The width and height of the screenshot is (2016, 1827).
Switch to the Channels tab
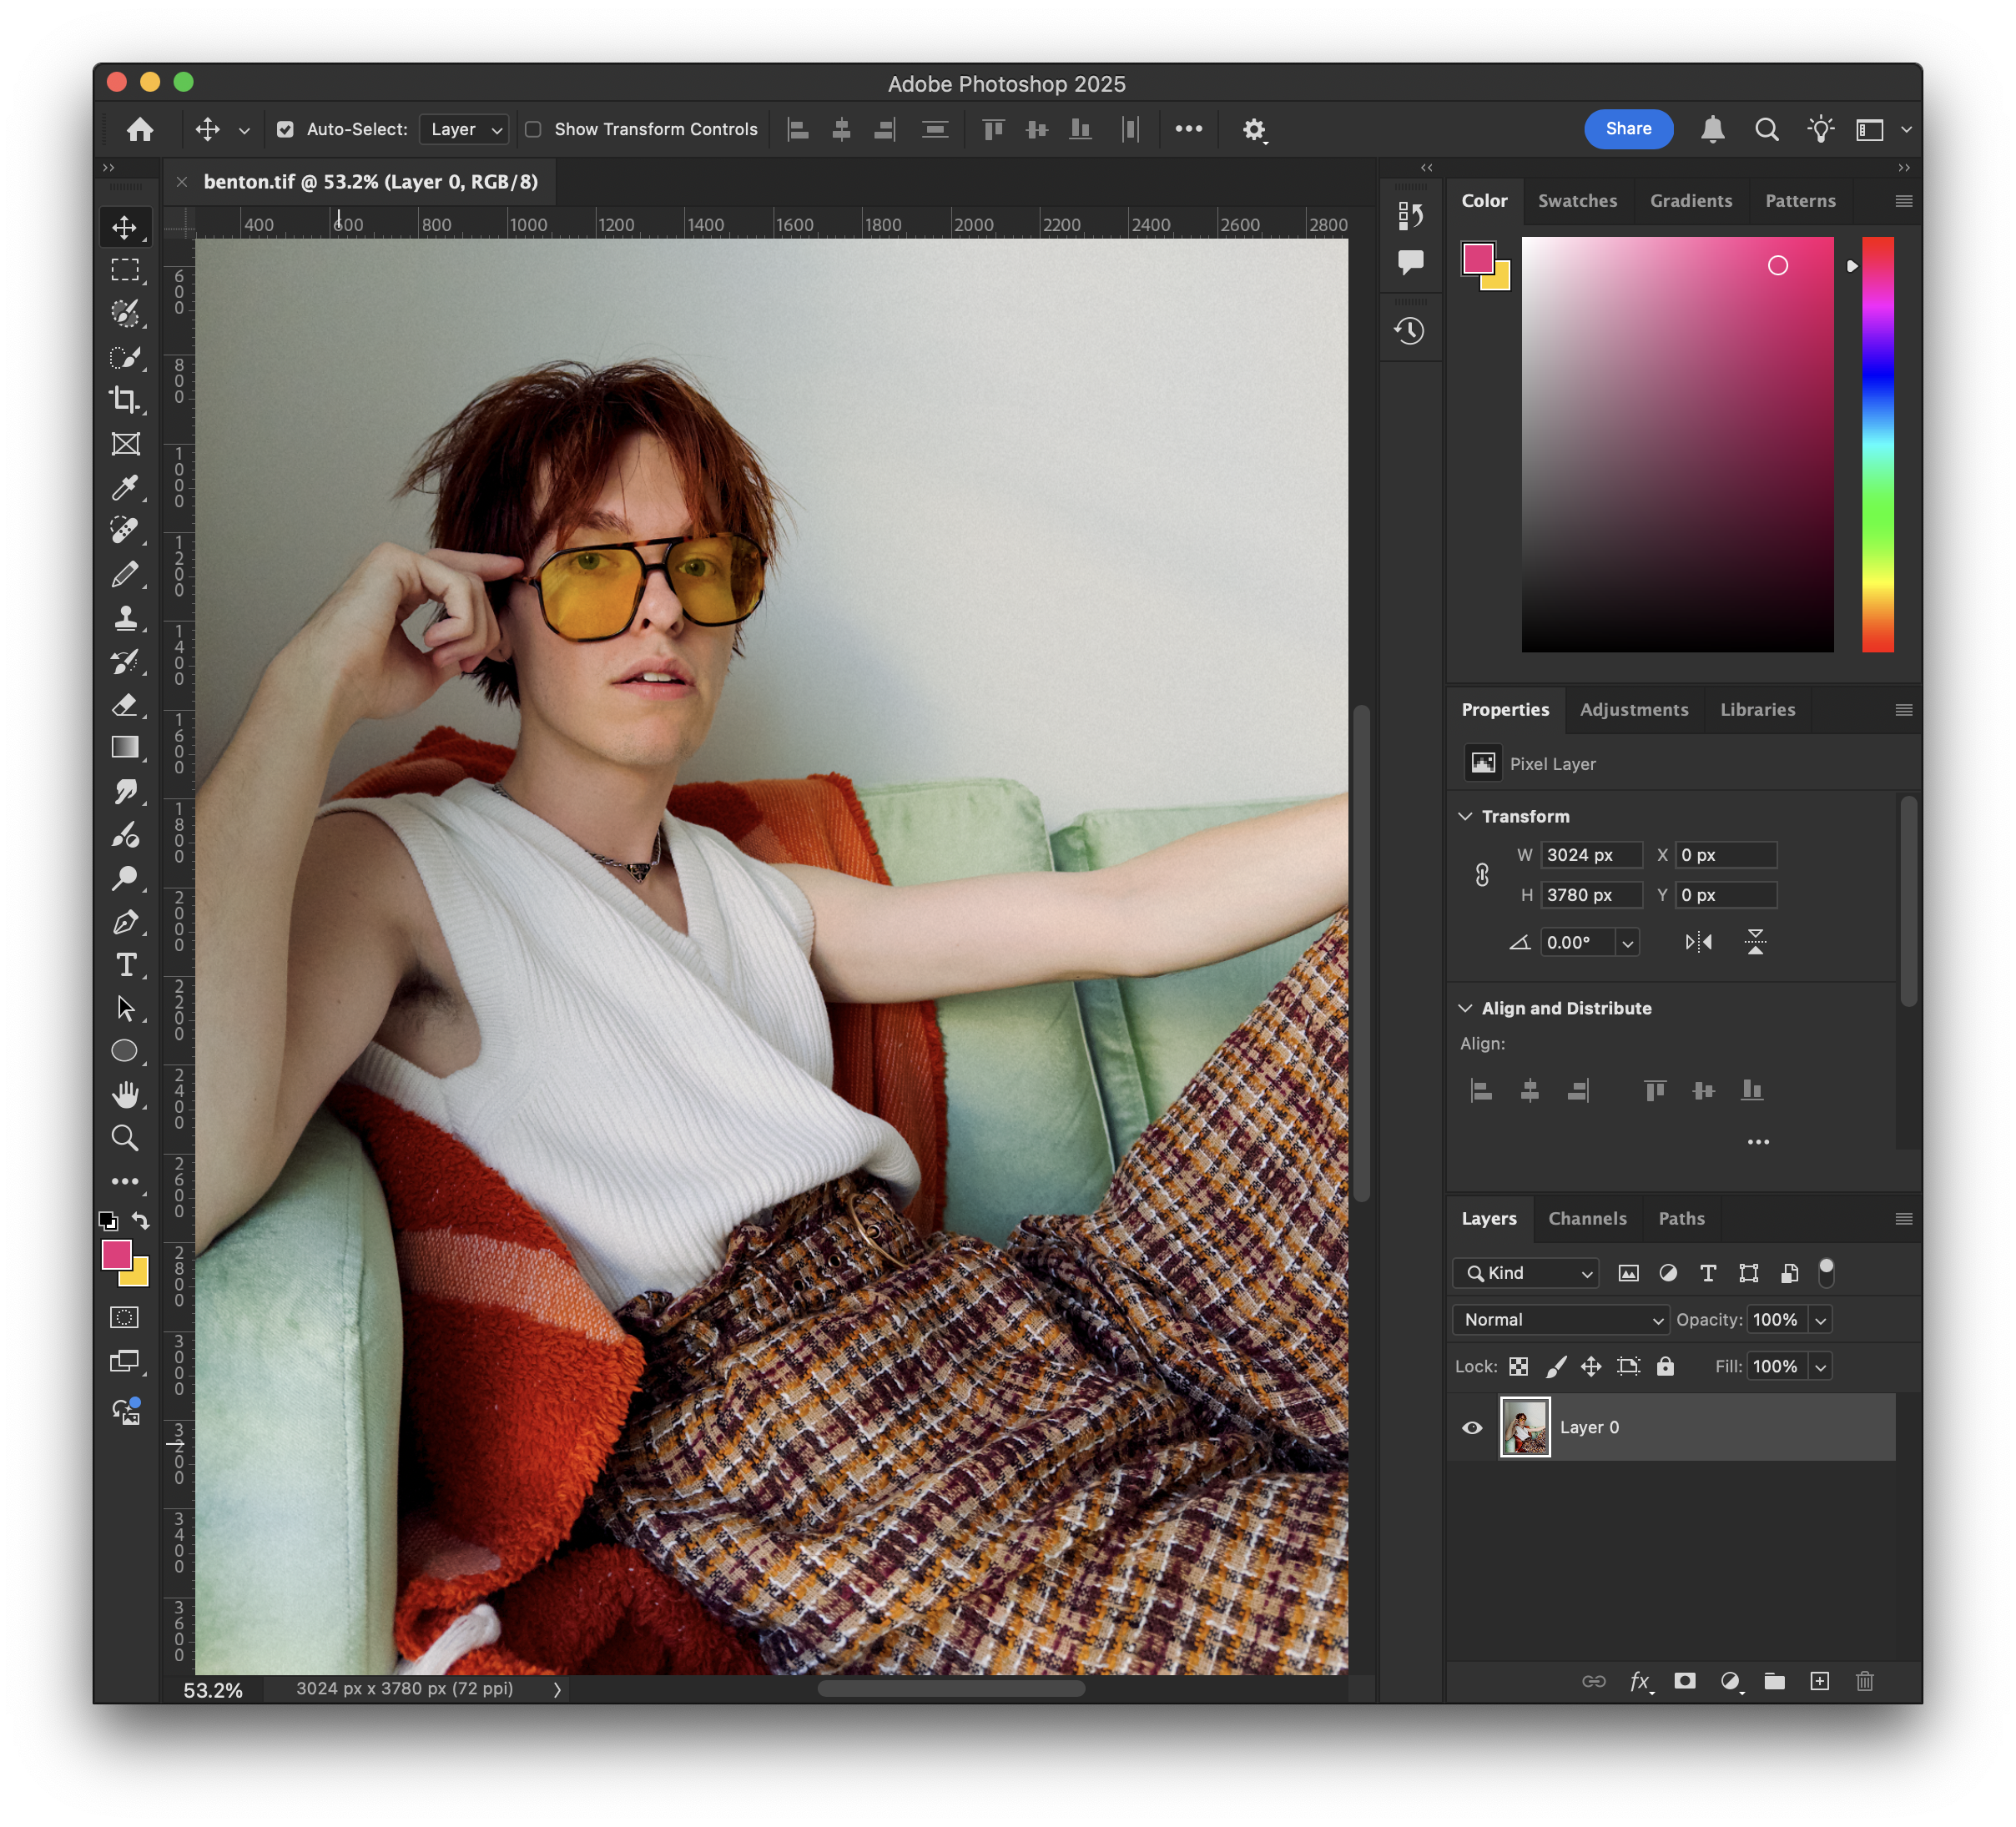1587,1218
